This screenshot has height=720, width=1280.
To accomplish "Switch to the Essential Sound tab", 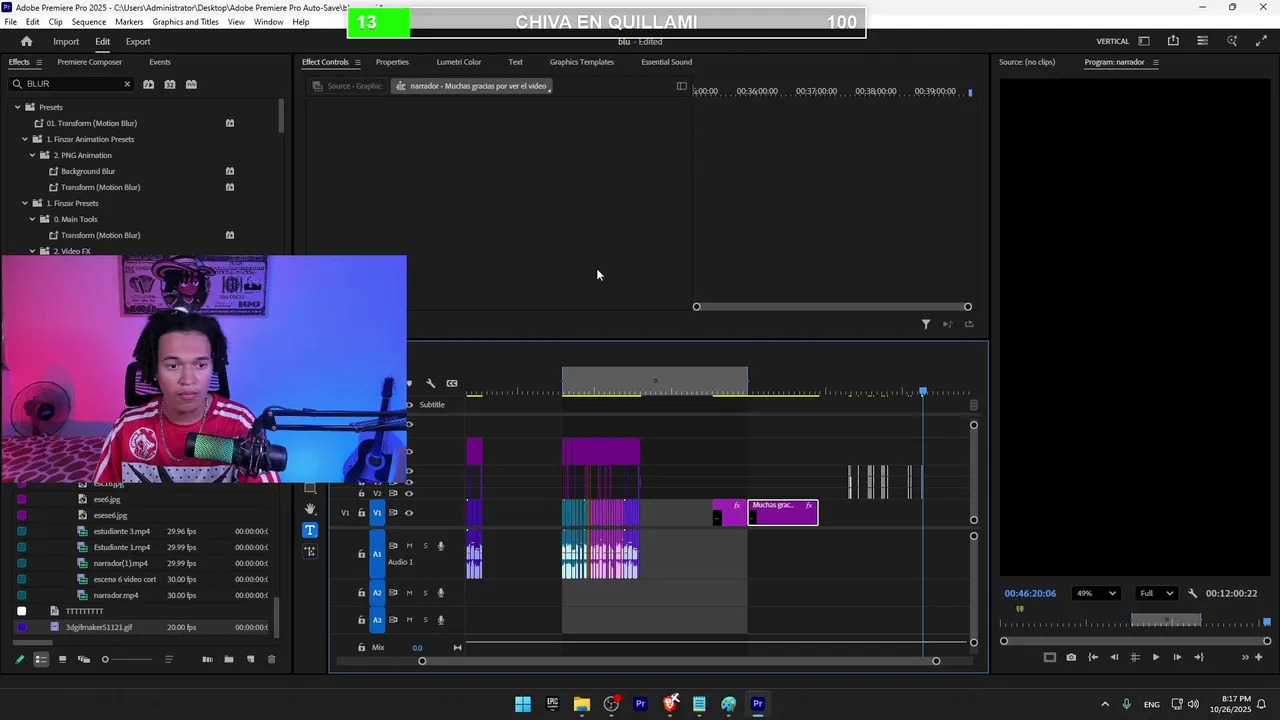I will [x=666, y=62].
